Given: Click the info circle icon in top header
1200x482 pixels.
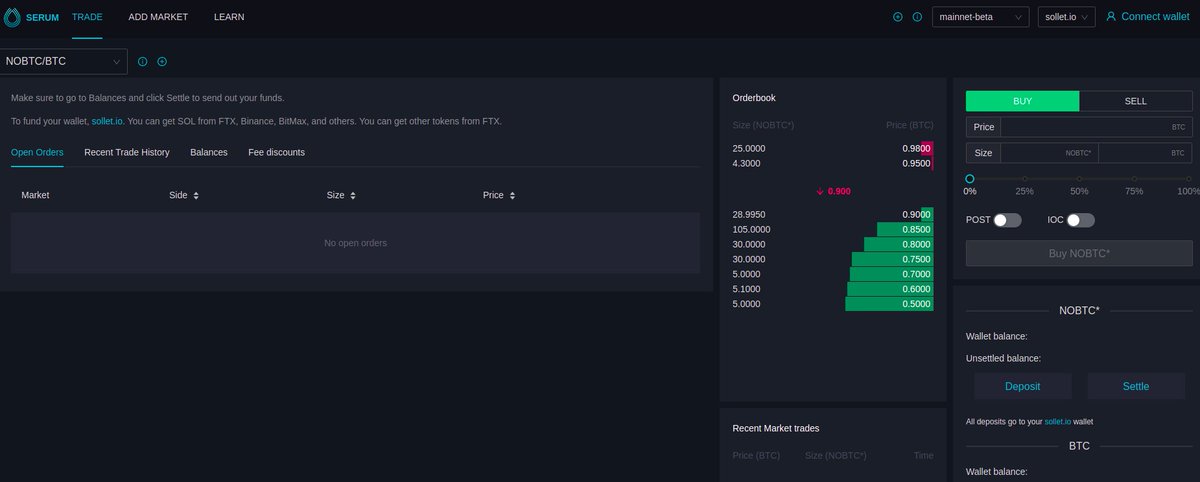Looking at the screenshot, I should 917,17.
